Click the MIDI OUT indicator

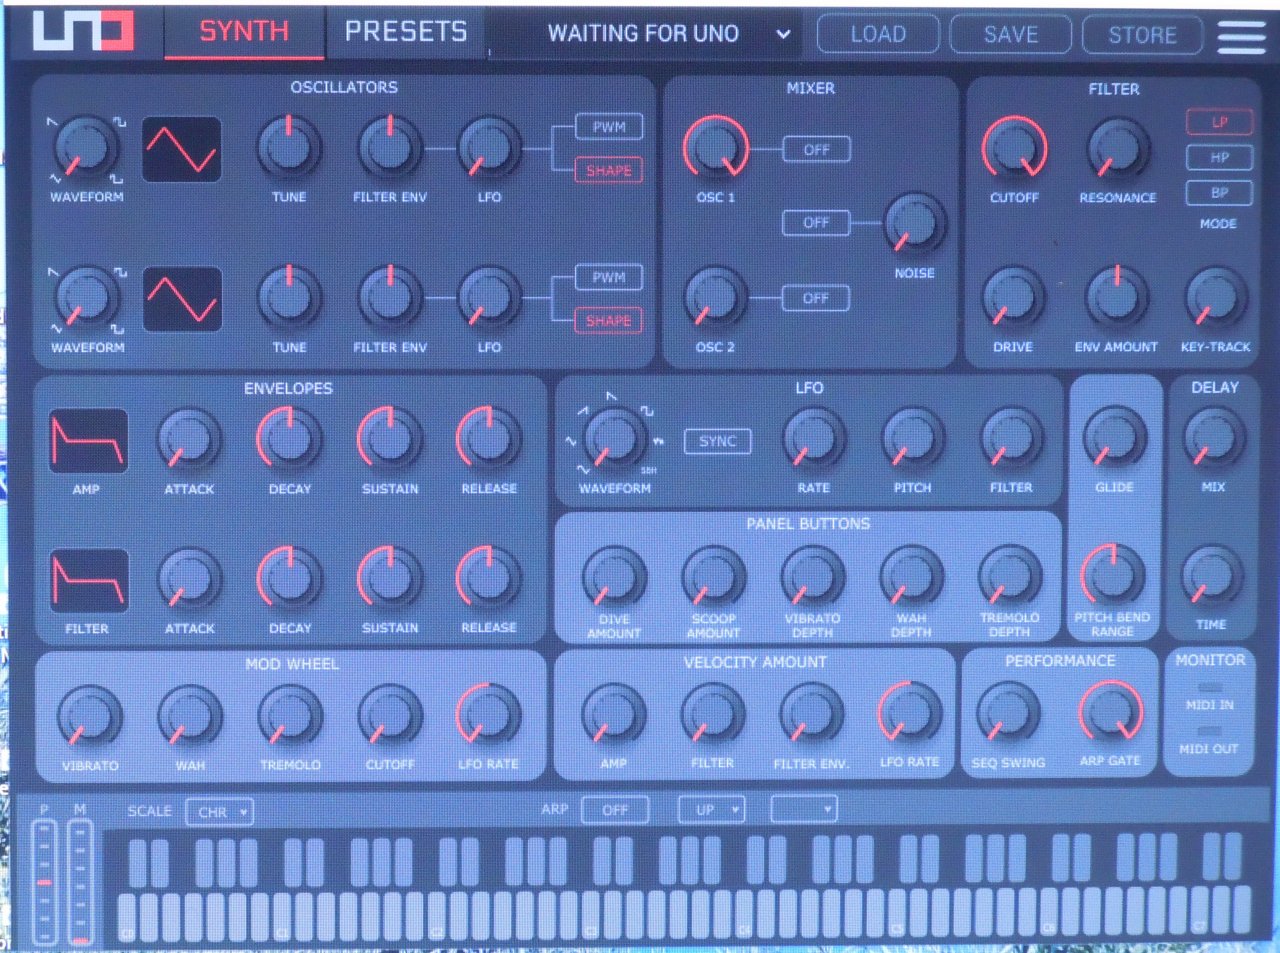click(x=1210, y=731)
